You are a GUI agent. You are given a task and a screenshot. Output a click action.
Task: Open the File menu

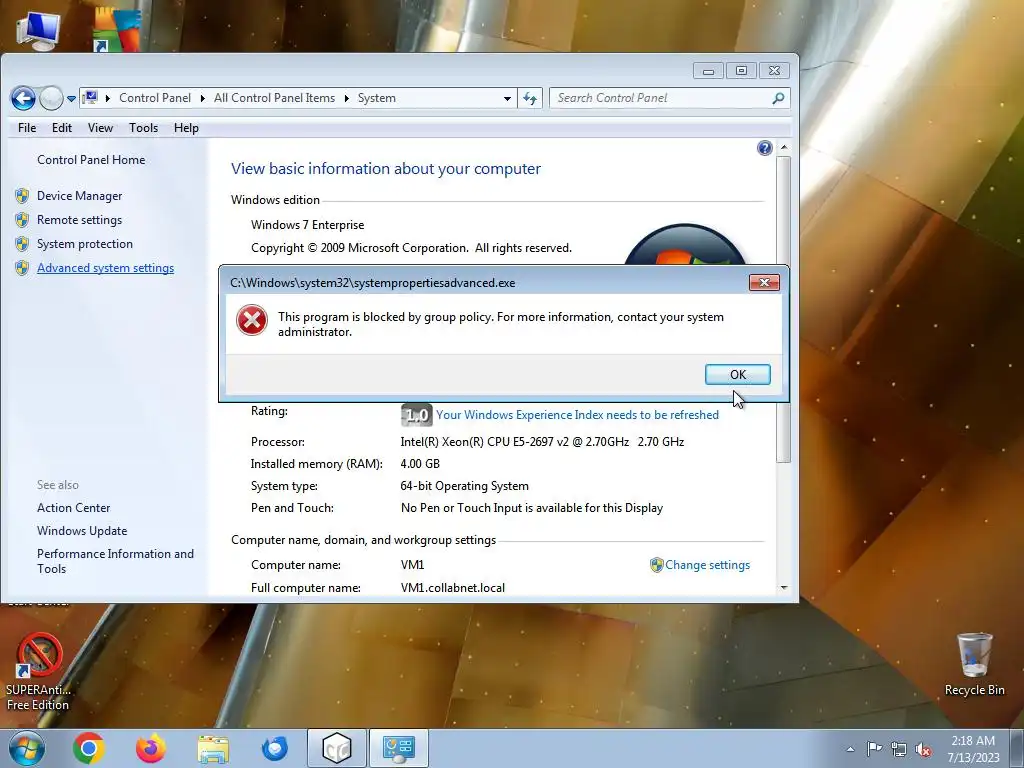pos(27,128)
